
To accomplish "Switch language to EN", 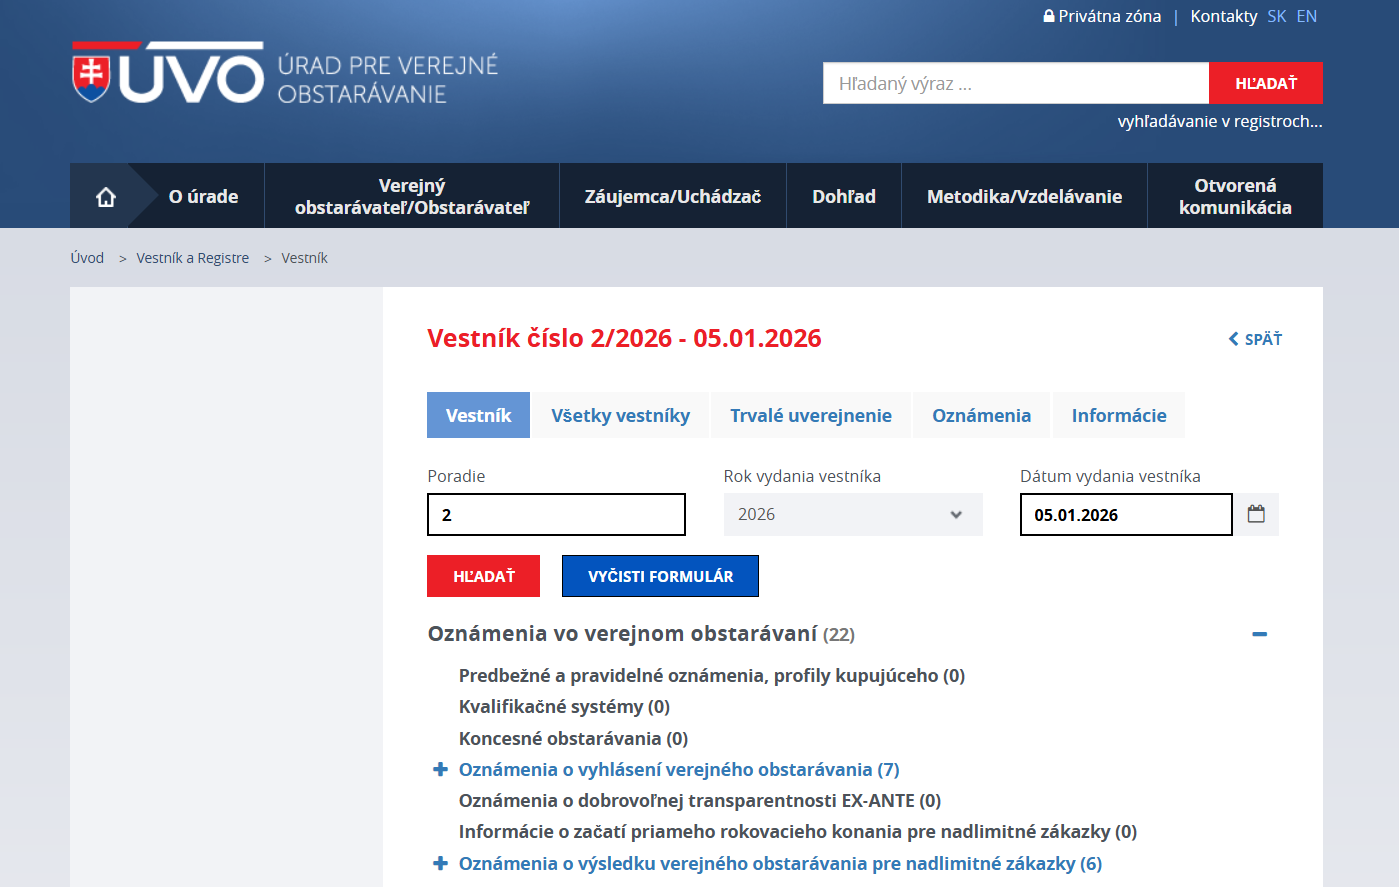I will 1306,16.
